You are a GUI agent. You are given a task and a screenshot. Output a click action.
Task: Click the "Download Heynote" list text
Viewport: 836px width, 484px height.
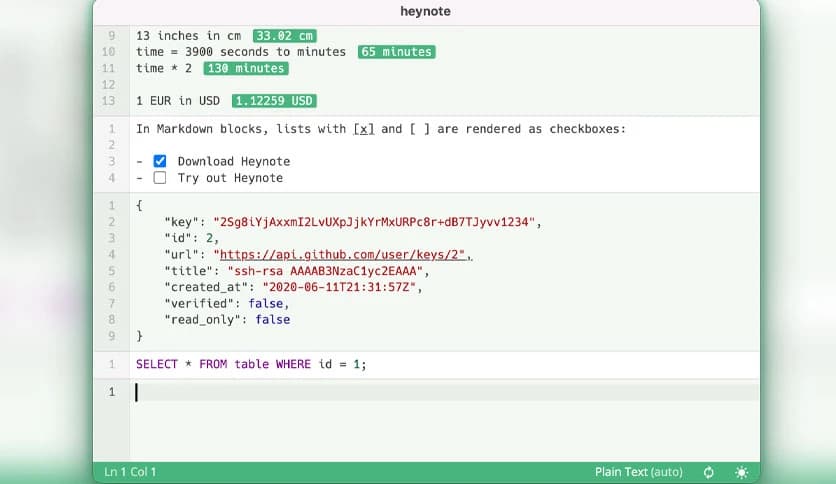point(234,162)
